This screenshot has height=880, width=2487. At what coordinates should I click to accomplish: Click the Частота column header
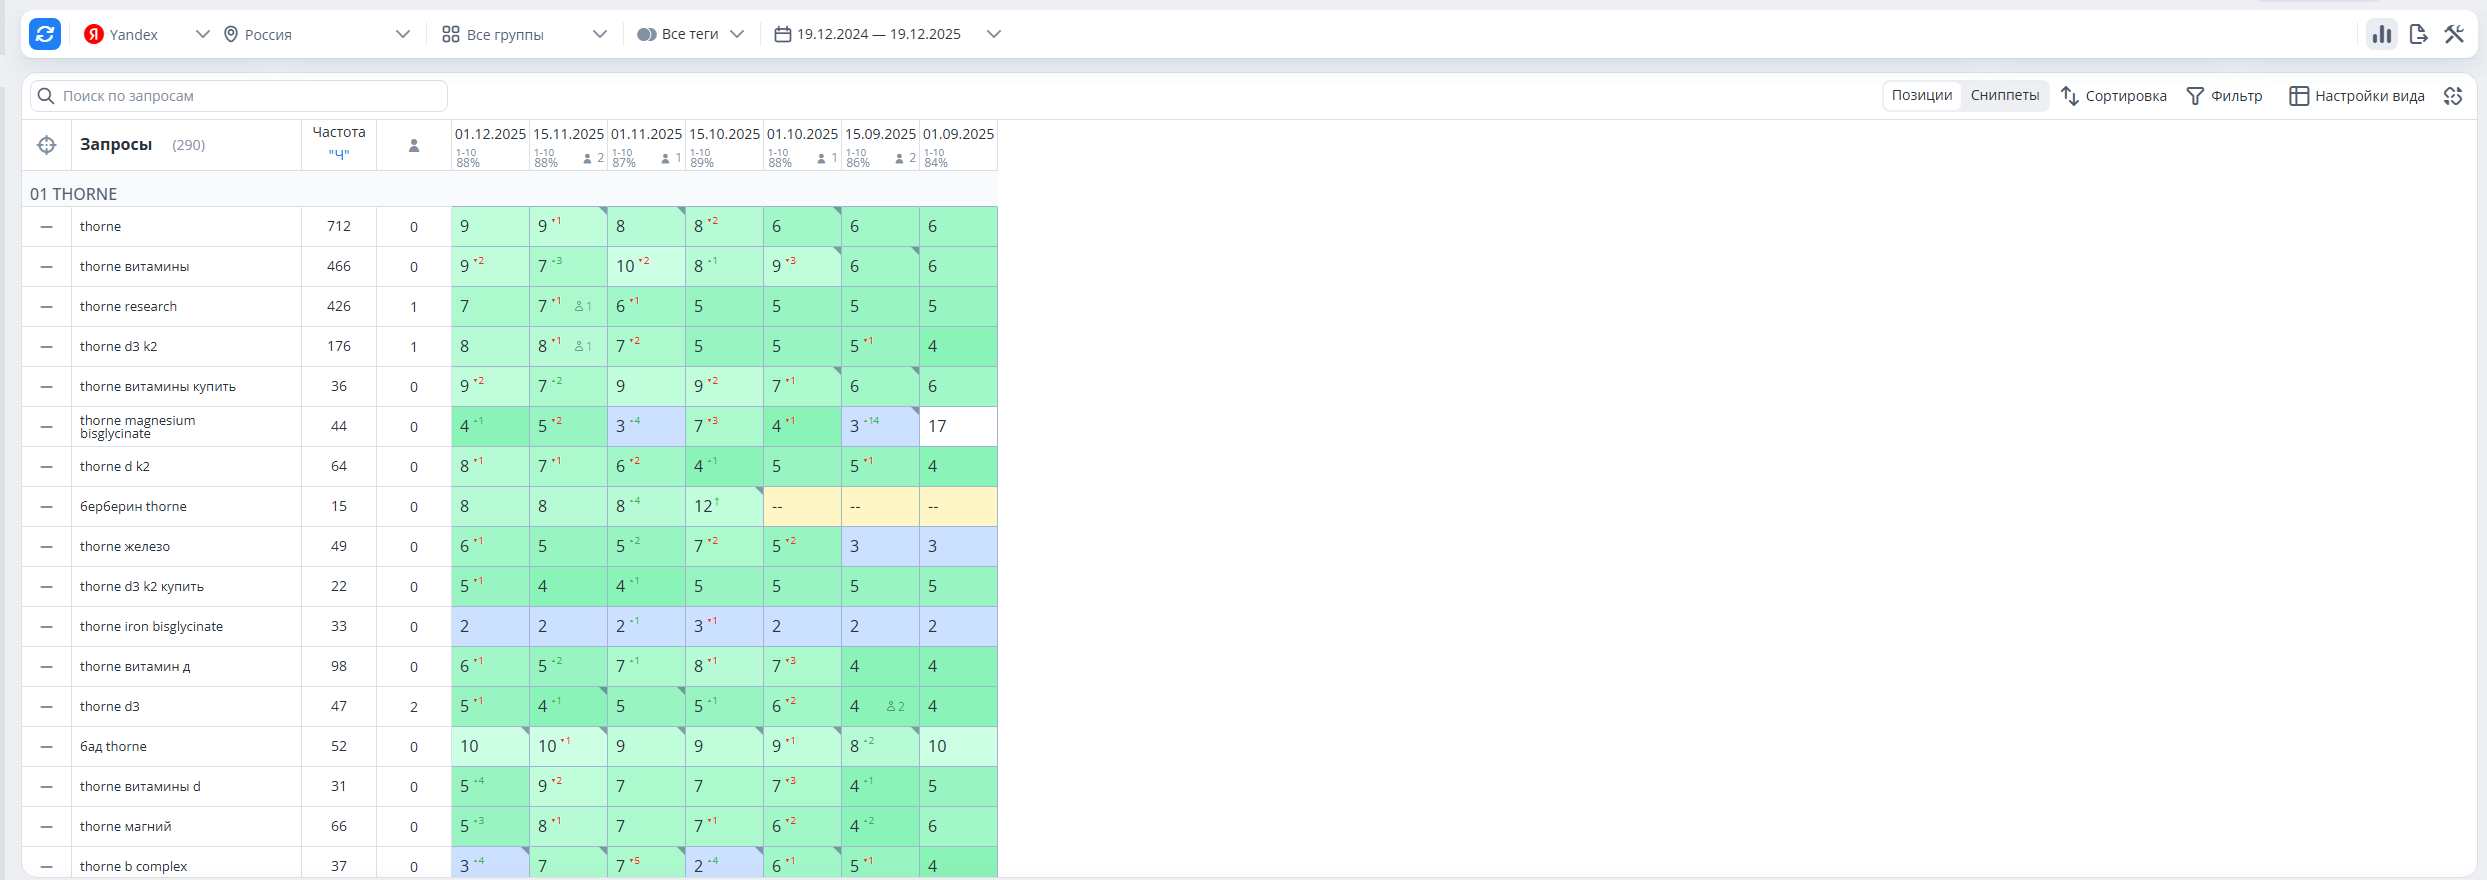pos(339,132)
